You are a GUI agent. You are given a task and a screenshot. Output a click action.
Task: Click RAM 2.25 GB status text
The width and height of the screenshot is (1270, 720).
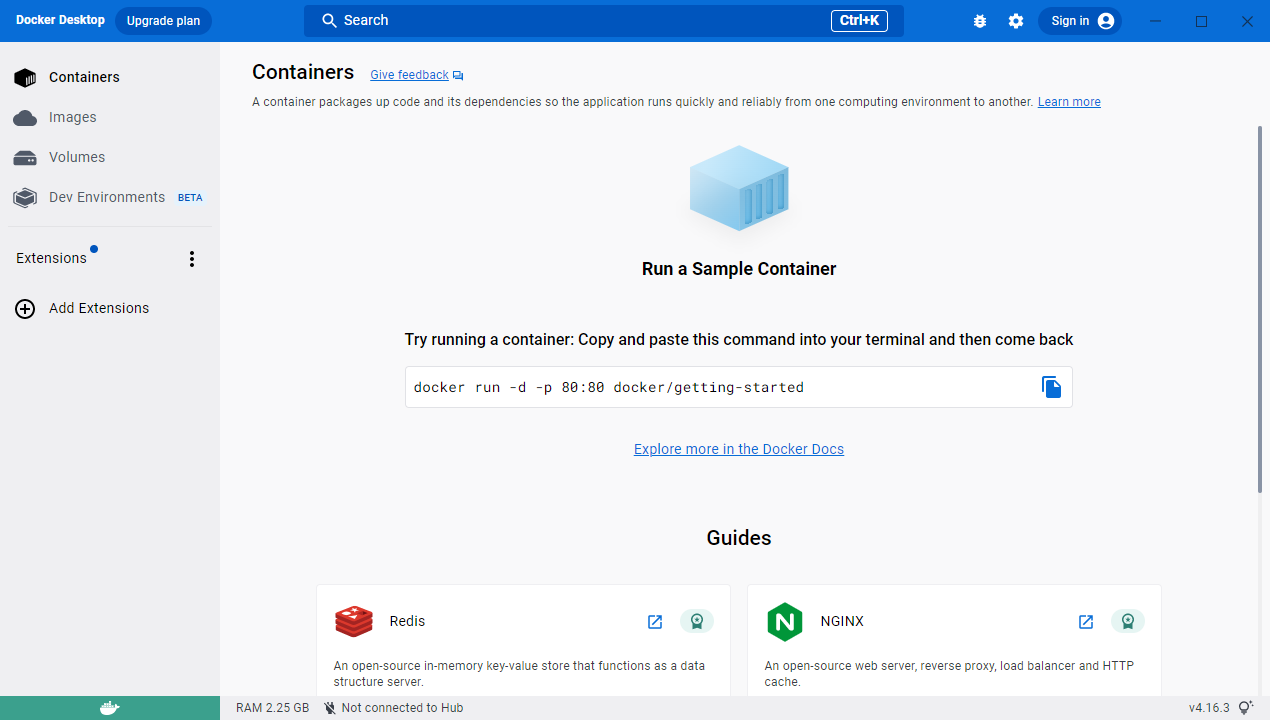(x=272, y=708)
